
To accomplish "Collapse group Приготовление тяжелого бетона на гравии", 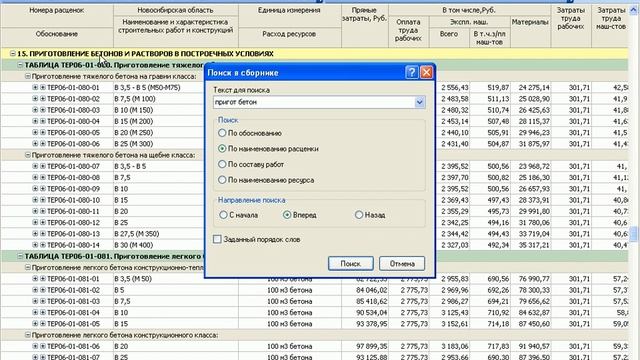I will tap(28, 76).
